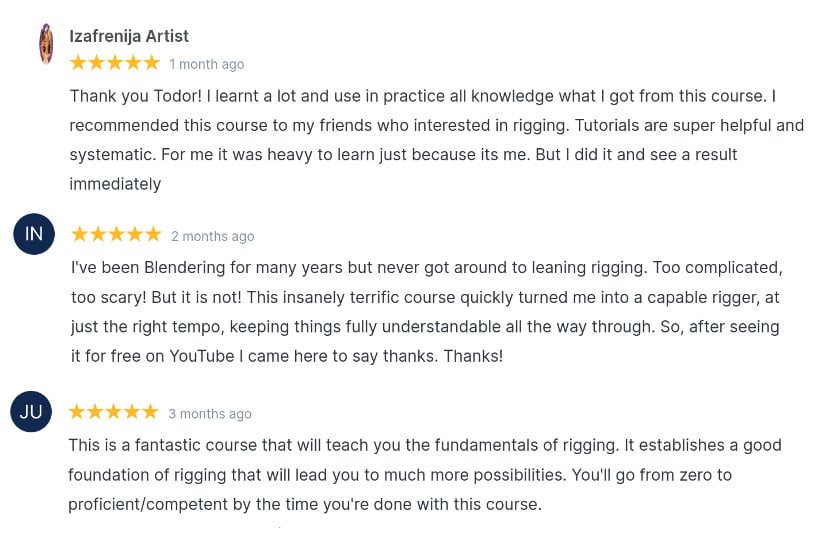Click the five-star rating on IN's review
Viewport: 832px width, 550px height.
click(116, 235)
